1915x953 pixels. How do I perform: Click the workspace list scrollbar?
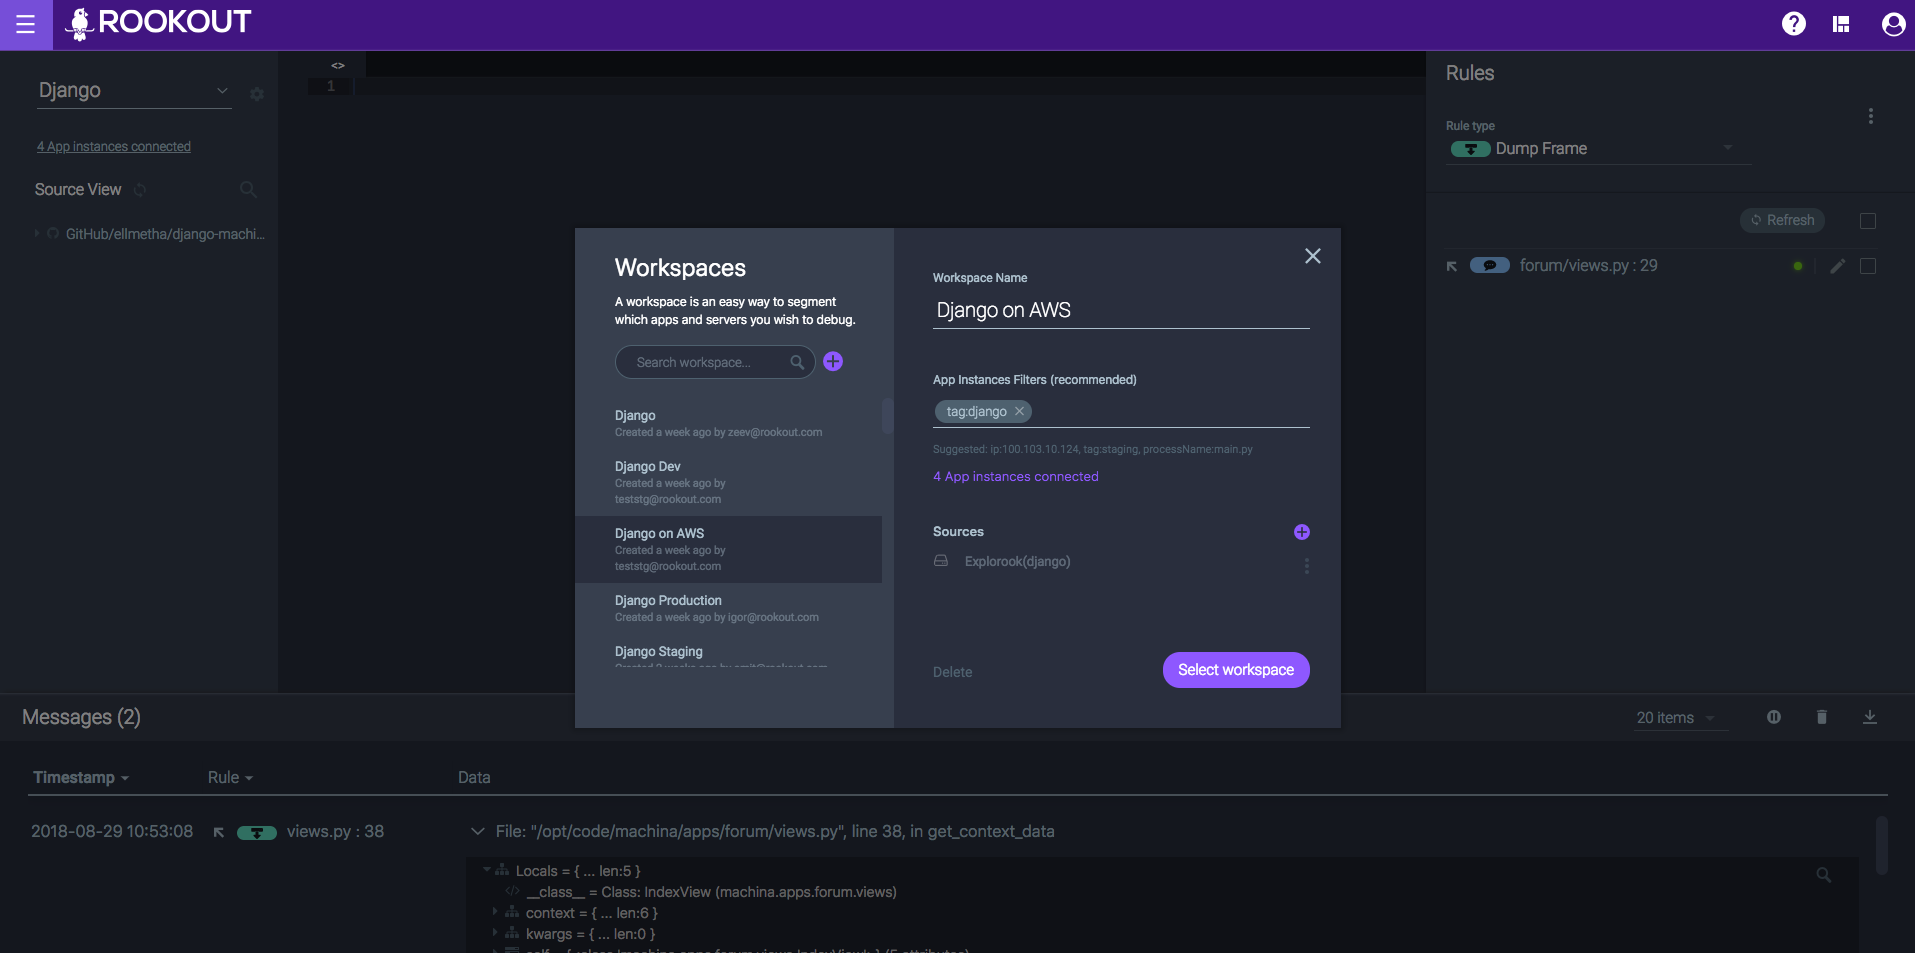point(887,415)
